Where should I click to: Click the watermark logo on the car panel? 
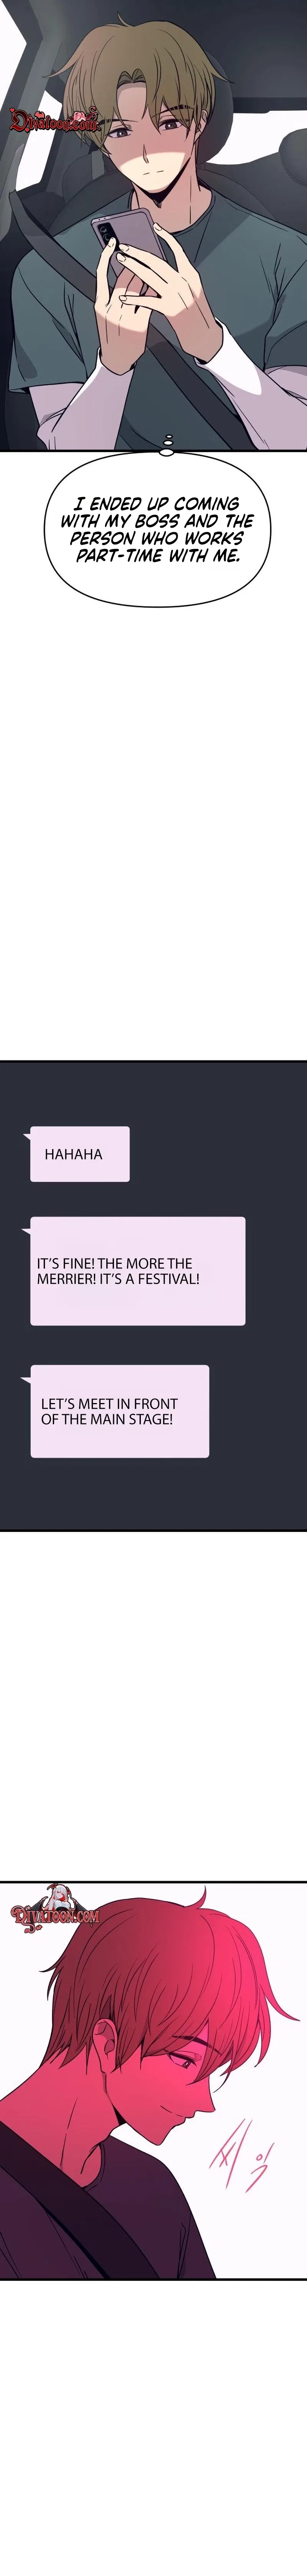(x=55, y=121)
